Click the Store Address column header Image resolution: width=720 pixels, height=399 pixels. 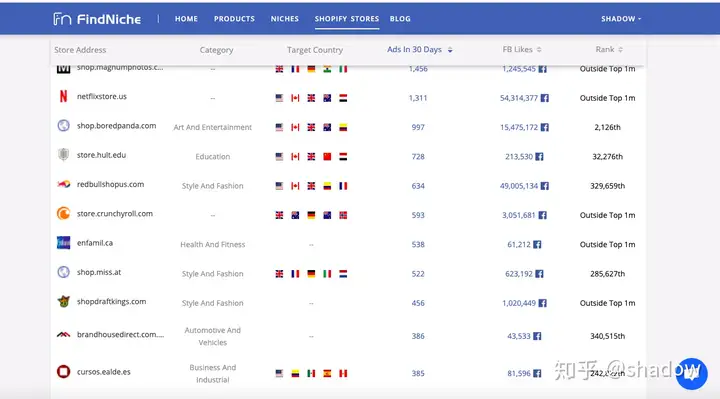[x=80, y=50]
